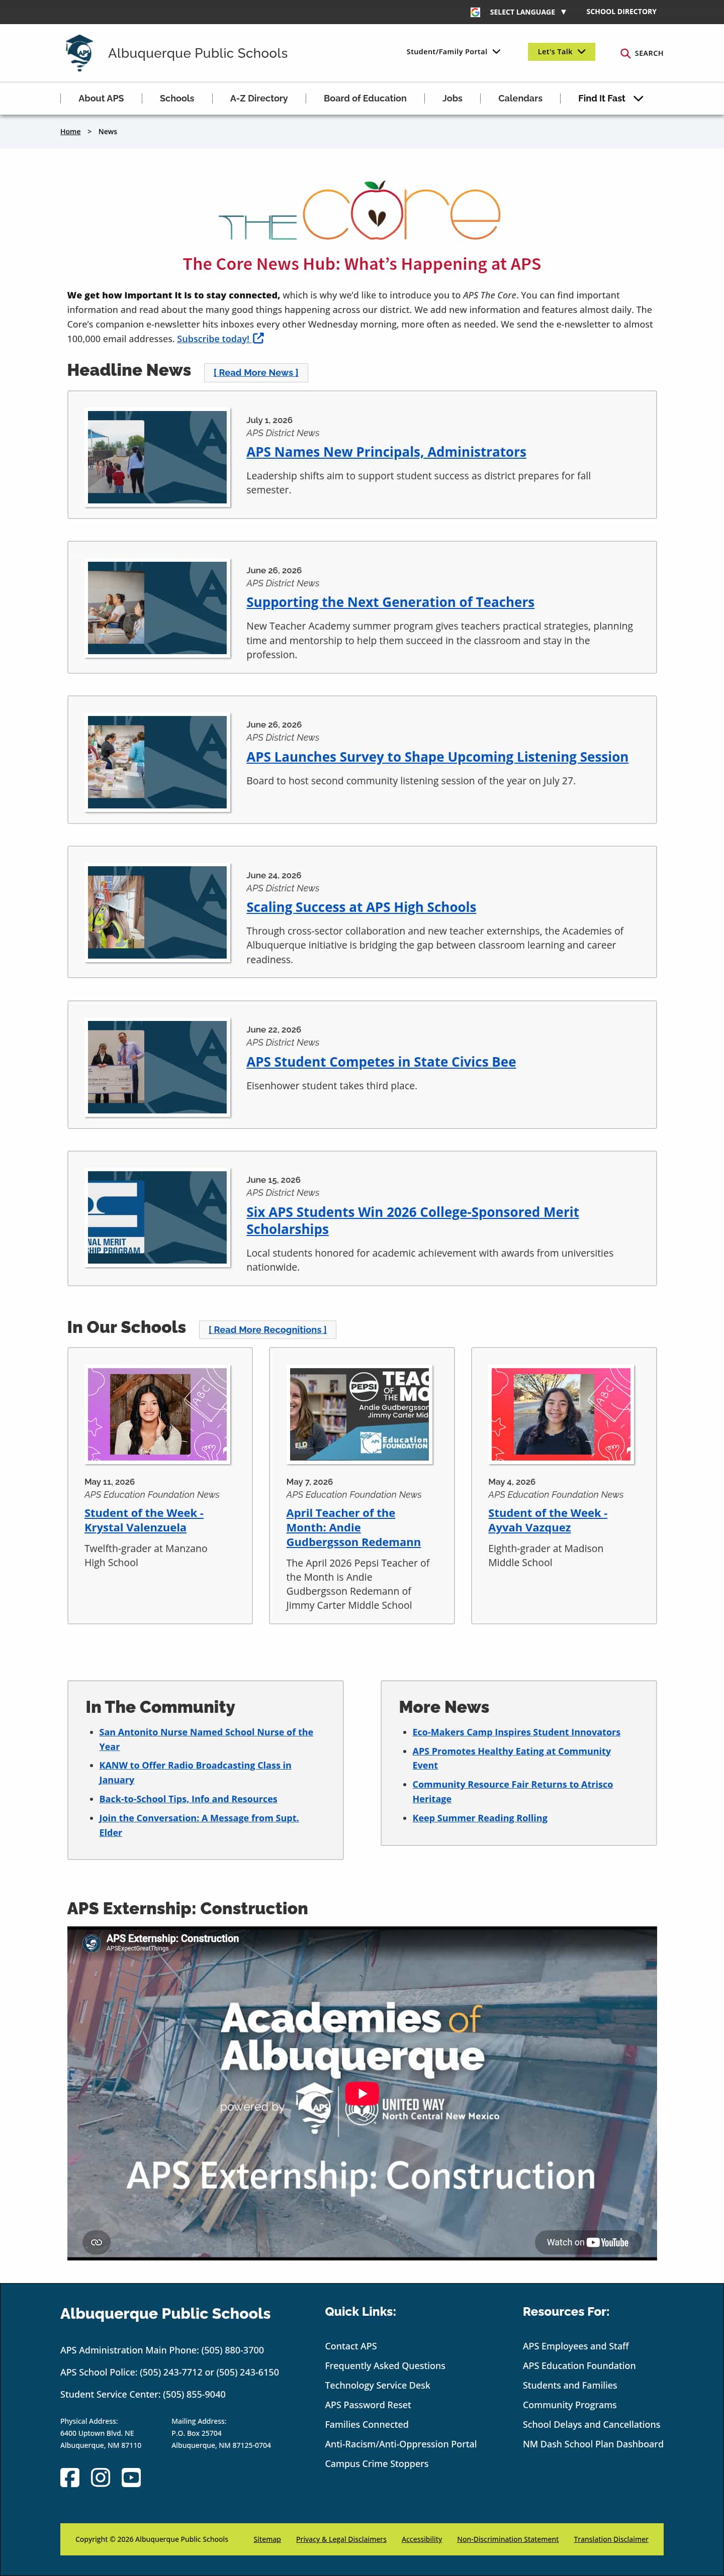Click NM Dash School Plan Dashboard link
Screen dimensions: 724x2576
tap(593, 2444)
